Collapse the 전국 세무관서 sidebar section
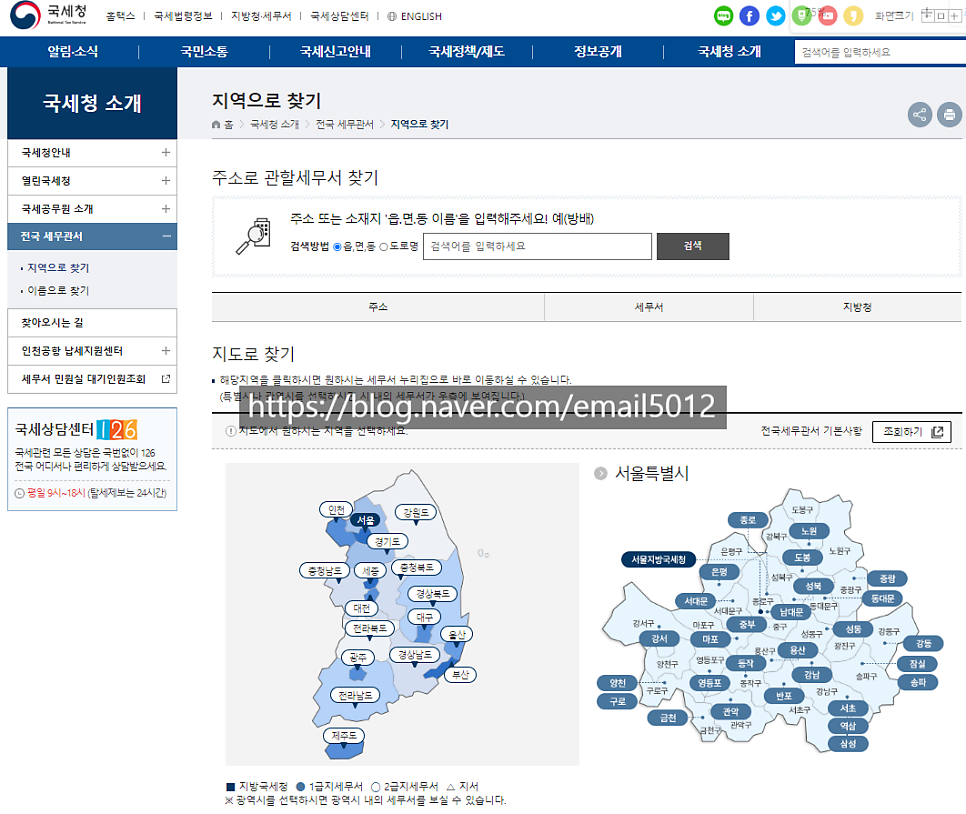 [x=165, y=237]
